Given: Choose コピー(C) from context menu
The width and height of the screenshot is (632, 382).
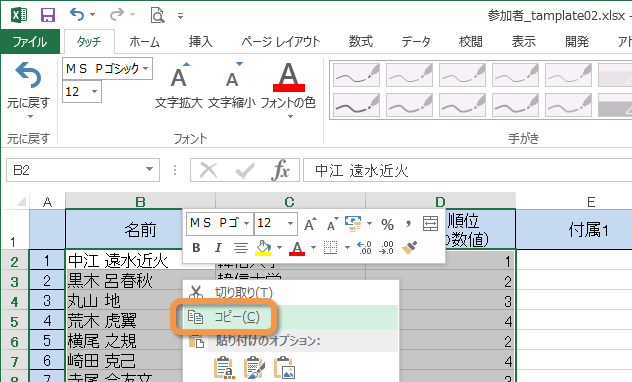Looking at the screenshot, I should [291, 317].
